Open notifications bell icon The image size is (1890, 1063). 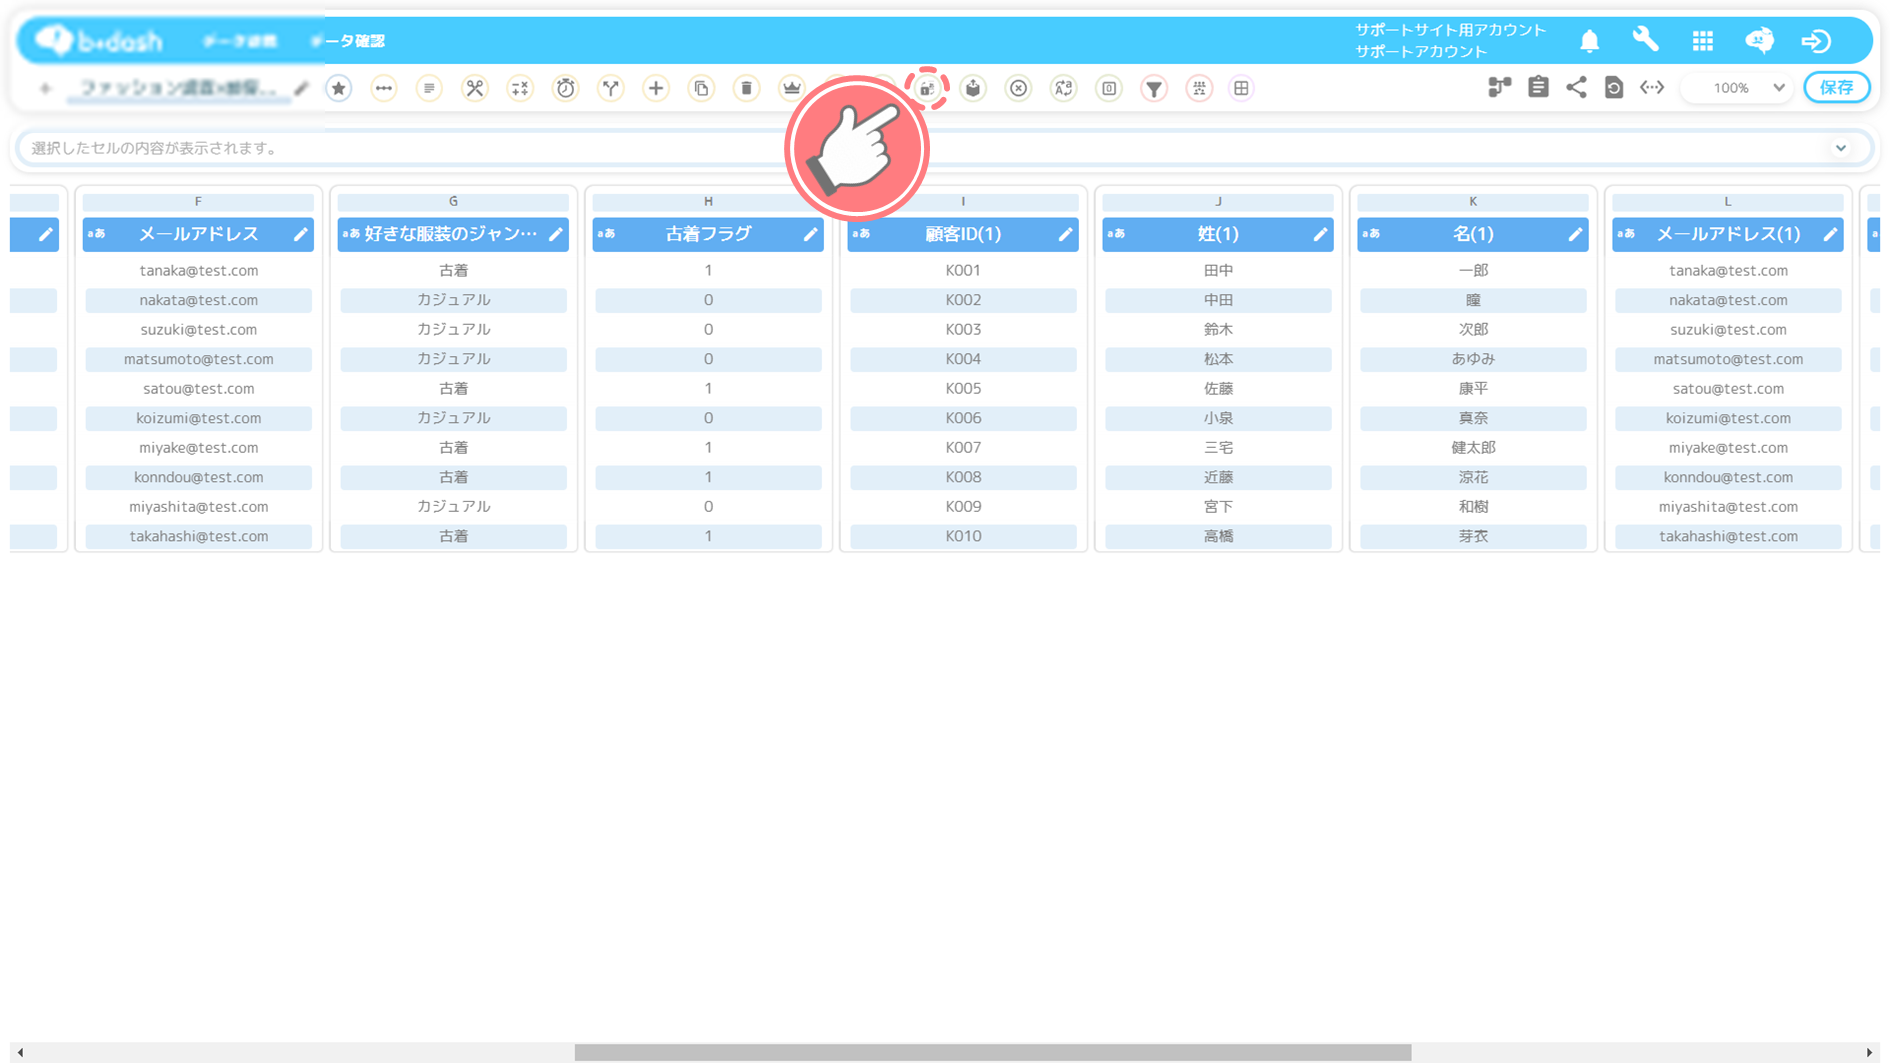[x=1590, y=41]
